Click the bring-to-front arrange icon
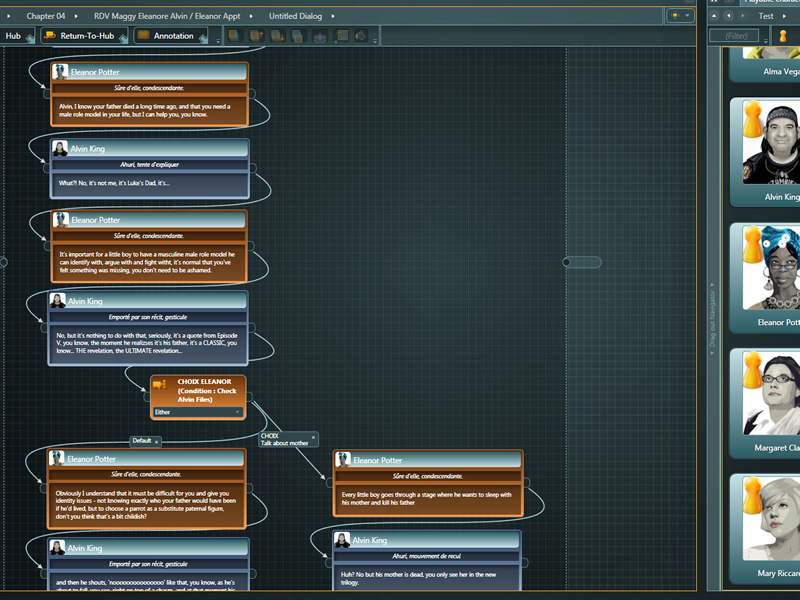The height and width of the screenshot is (600, 800). click(234, 36)
